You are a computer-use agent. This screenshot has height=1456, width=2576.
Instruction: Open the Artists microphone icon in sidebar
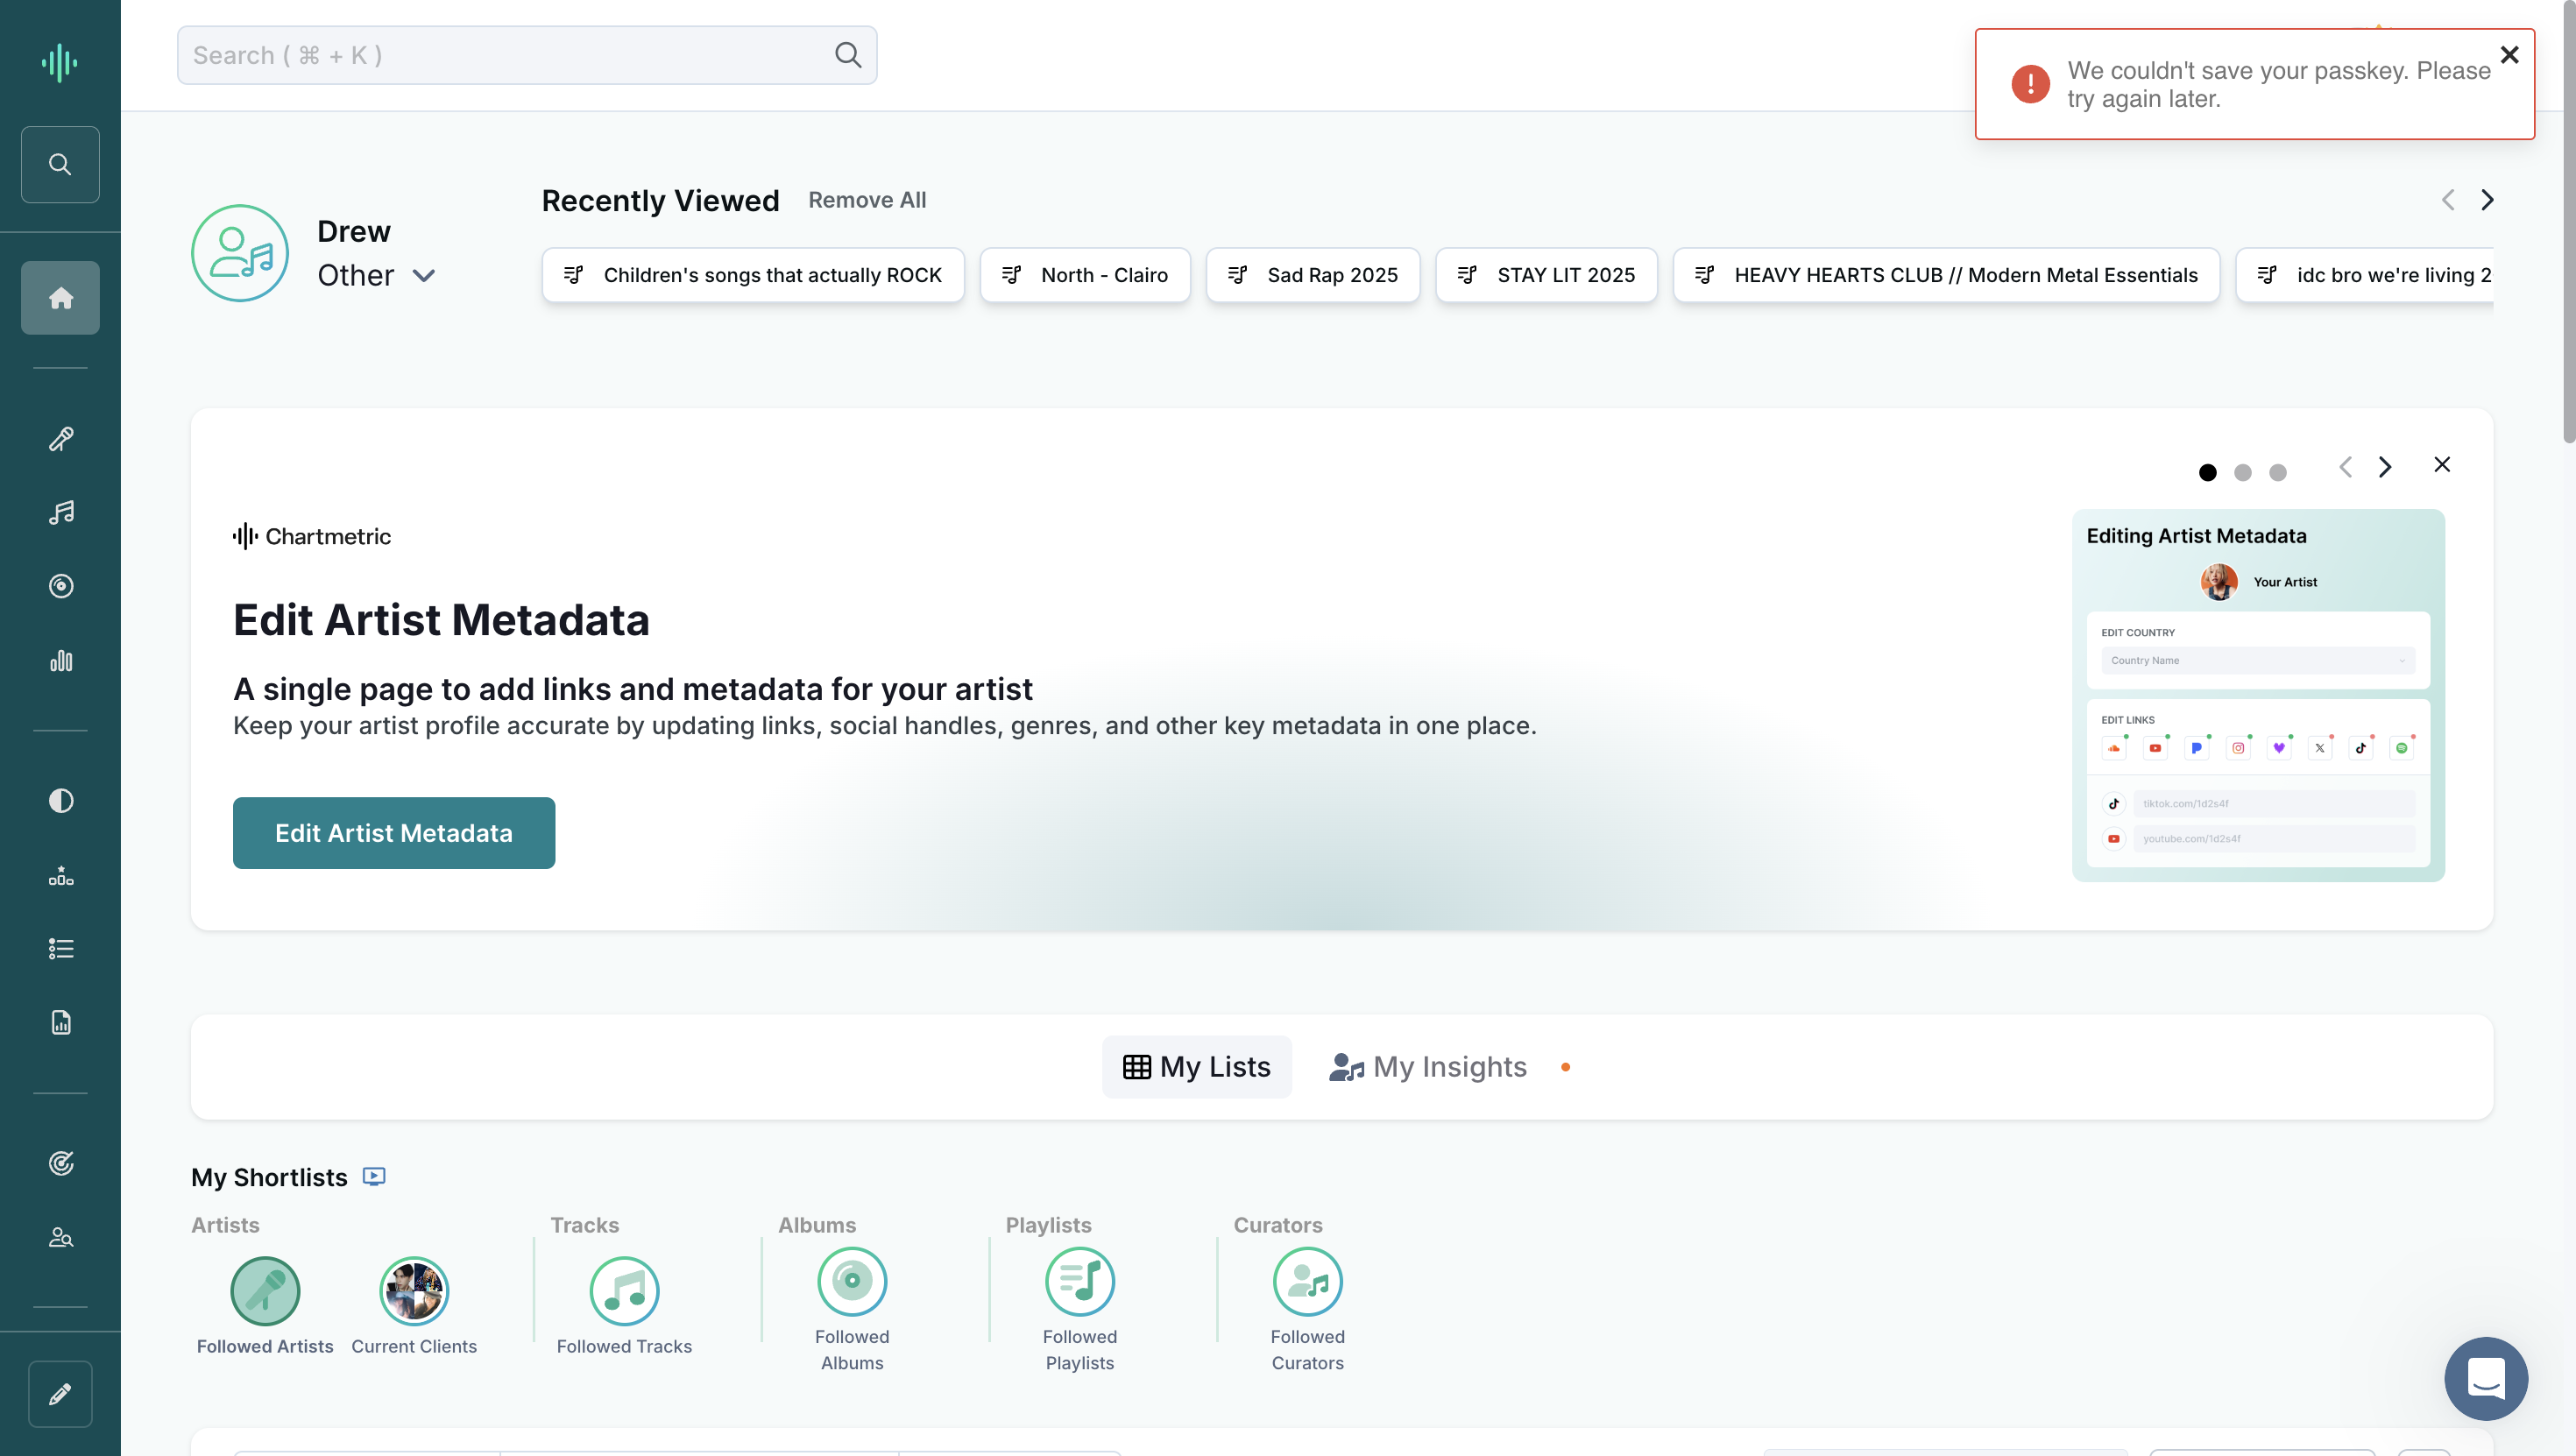point(61,439)
